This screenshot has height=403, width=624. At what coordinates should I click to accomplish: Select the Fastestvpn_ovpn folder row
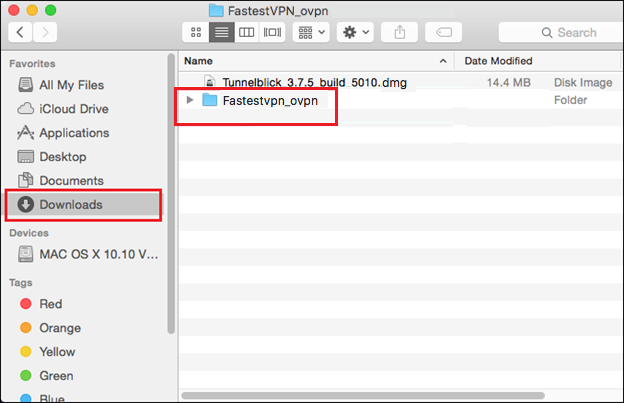pos(400,100)
